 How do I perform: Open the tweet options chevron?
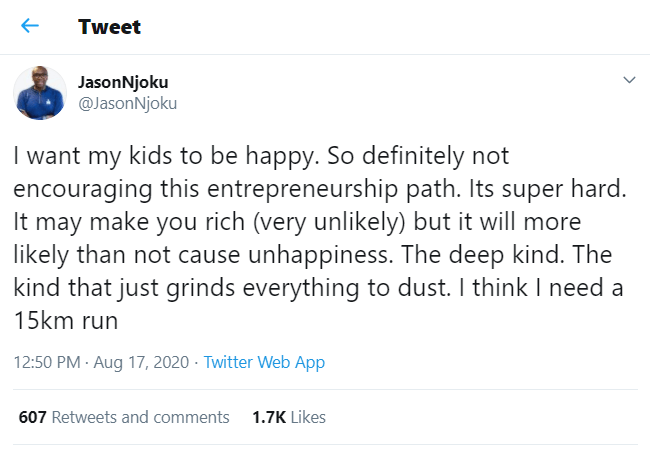(629, 80)
